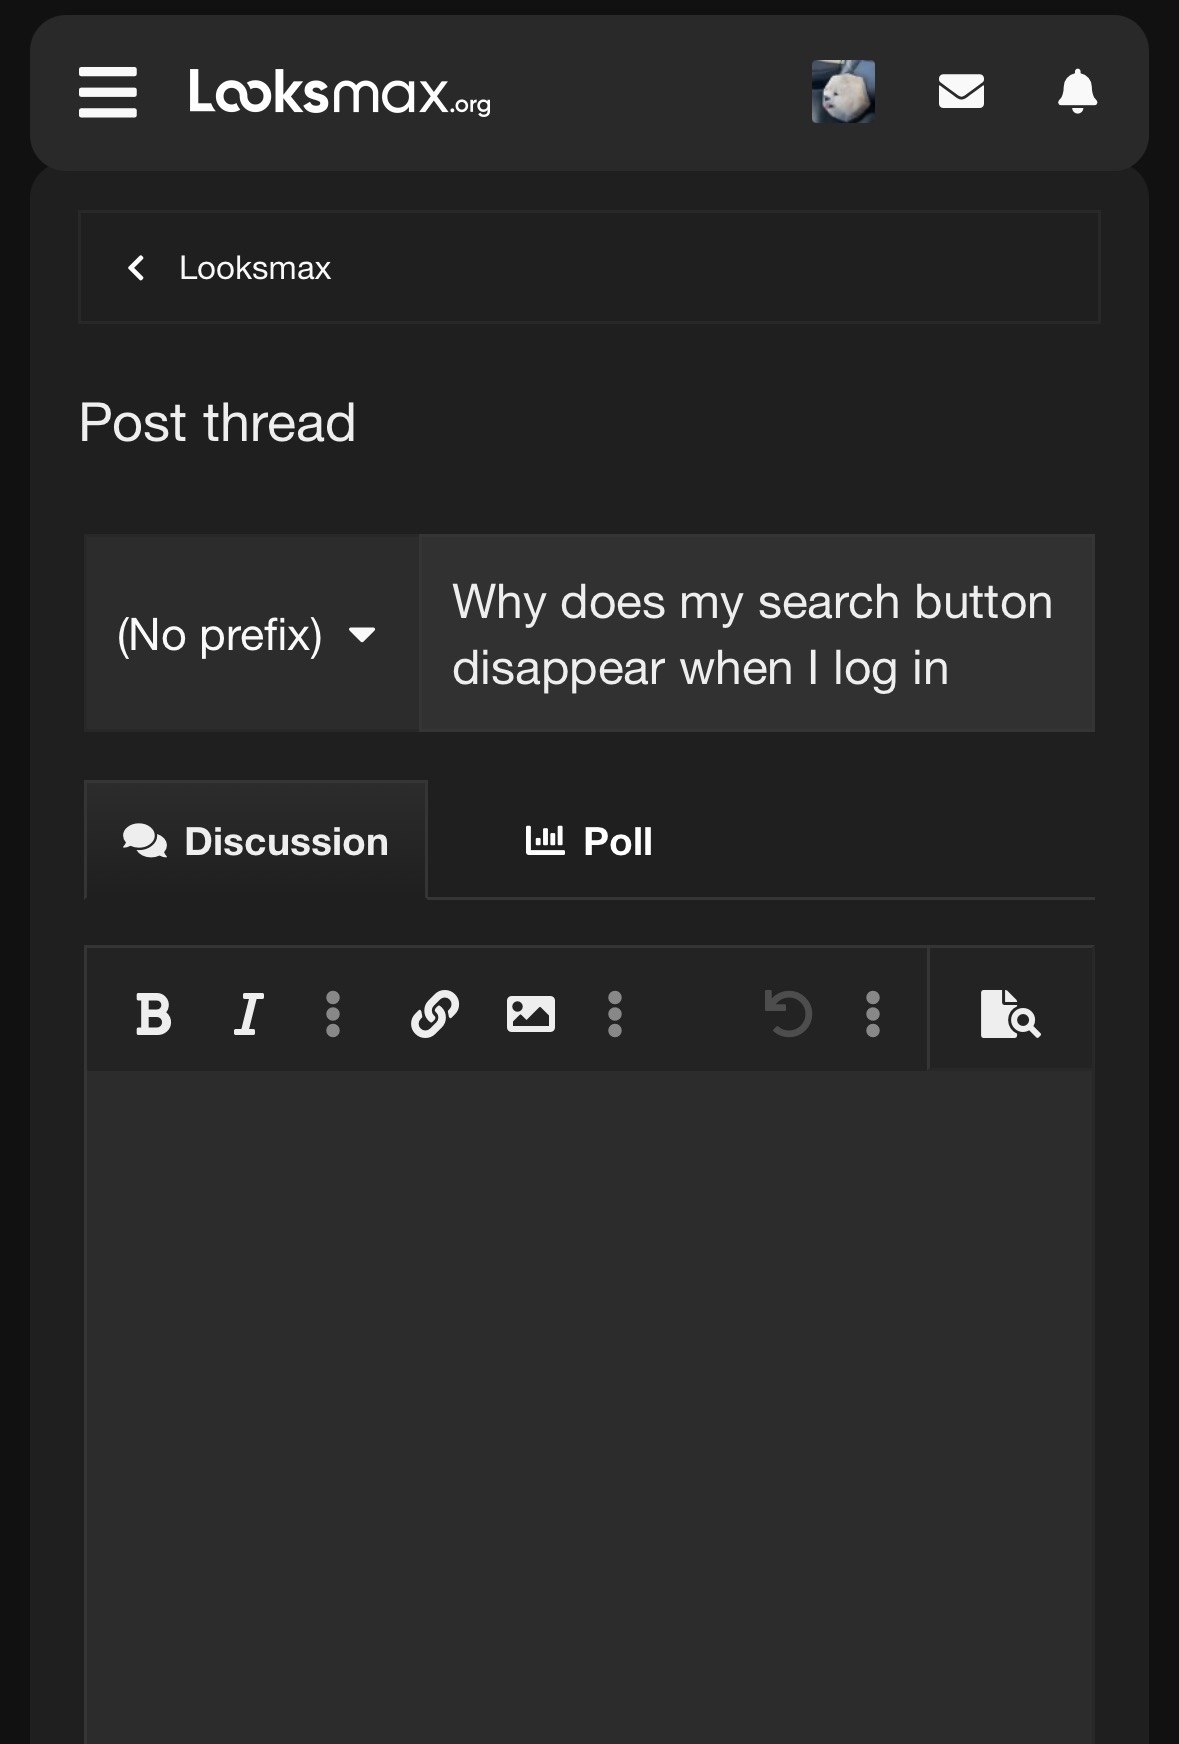The image size is (1179, 1744).
Task: Insert an image with the picture icon
Action: pos(530,1014)
